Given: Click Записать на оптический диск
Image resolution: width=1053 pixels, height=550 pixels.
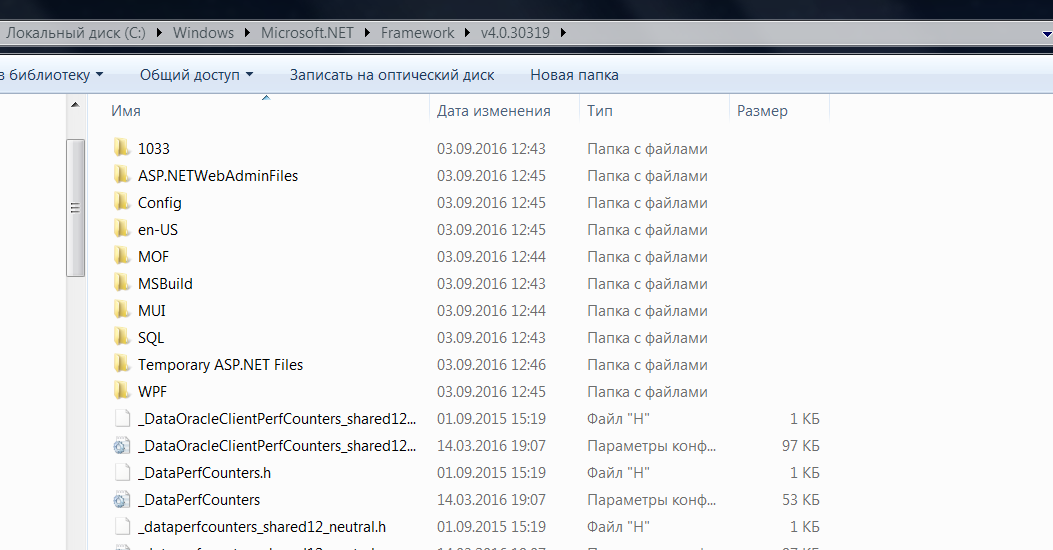Looking at the screenshot, I should 392,75.
